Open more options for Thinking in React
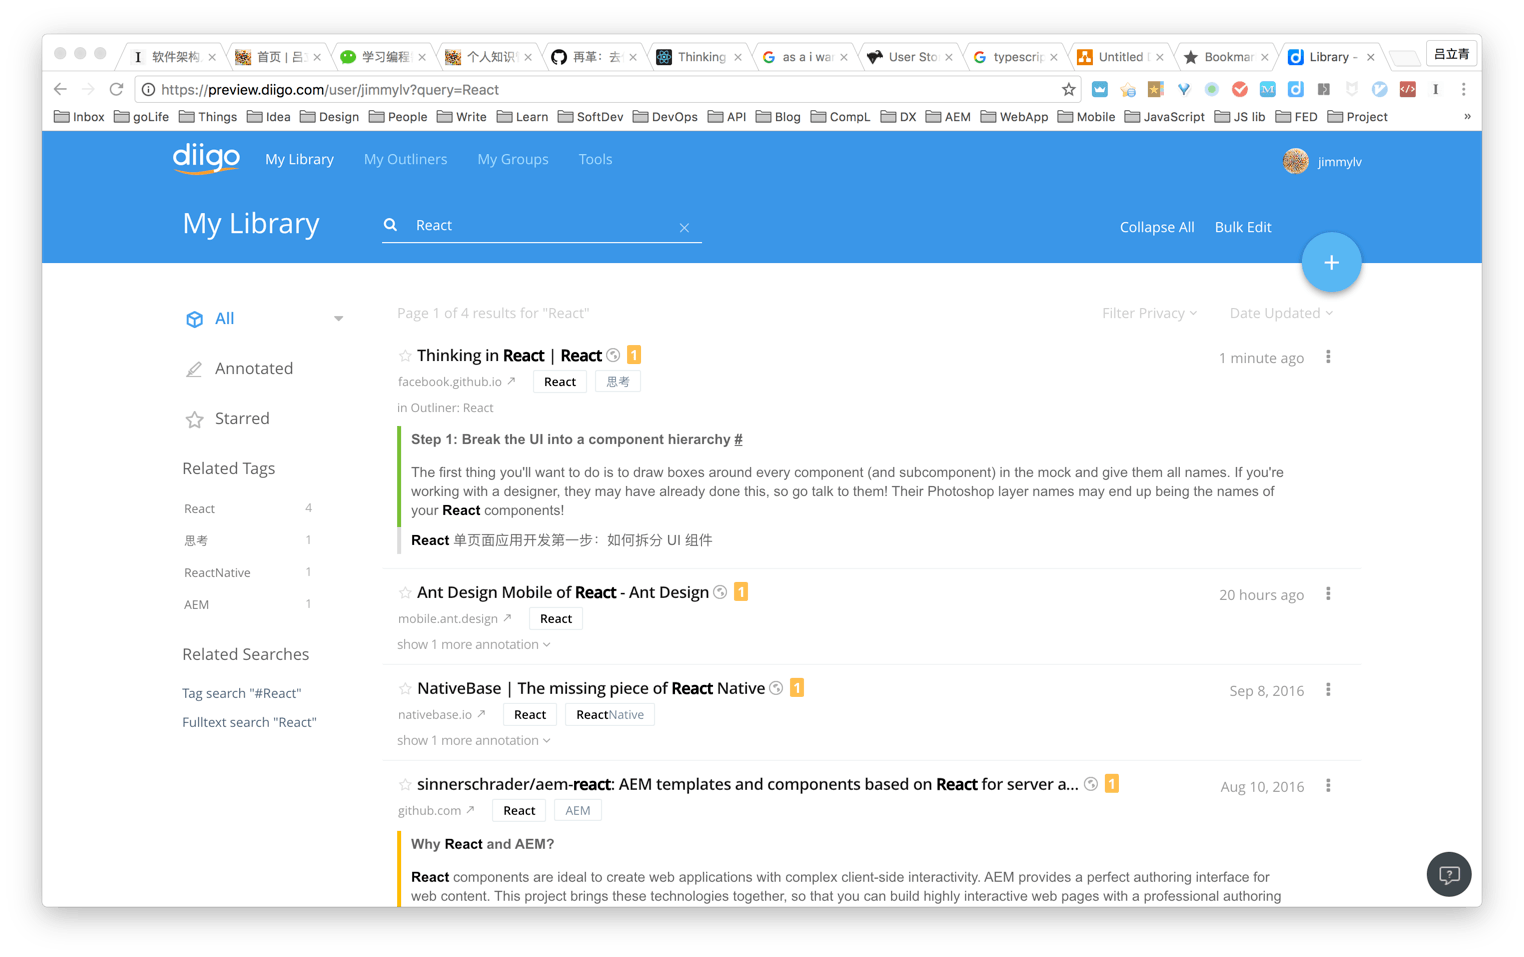 pyautogui.click(x=1328, y=357)
